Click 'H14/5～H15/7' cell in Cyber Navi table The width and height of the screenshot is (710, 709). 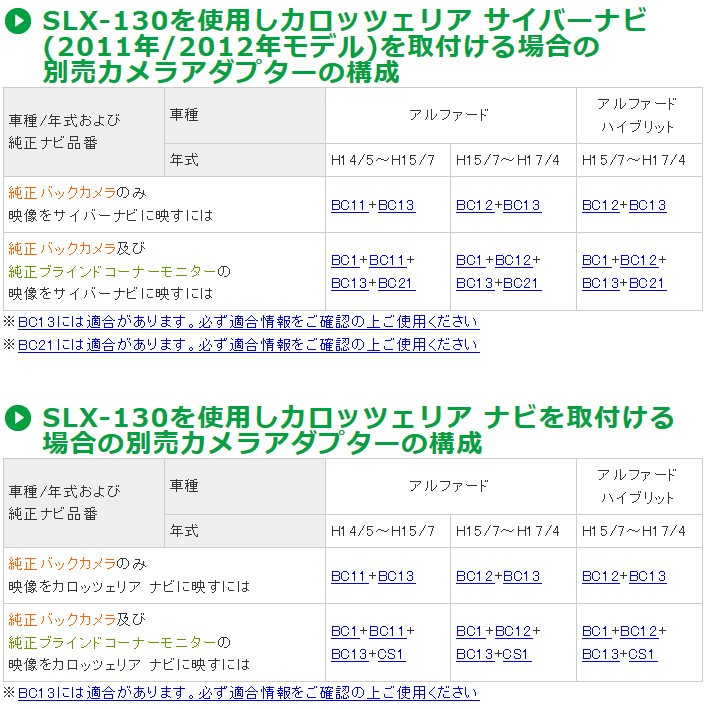[x=388, y=160]
